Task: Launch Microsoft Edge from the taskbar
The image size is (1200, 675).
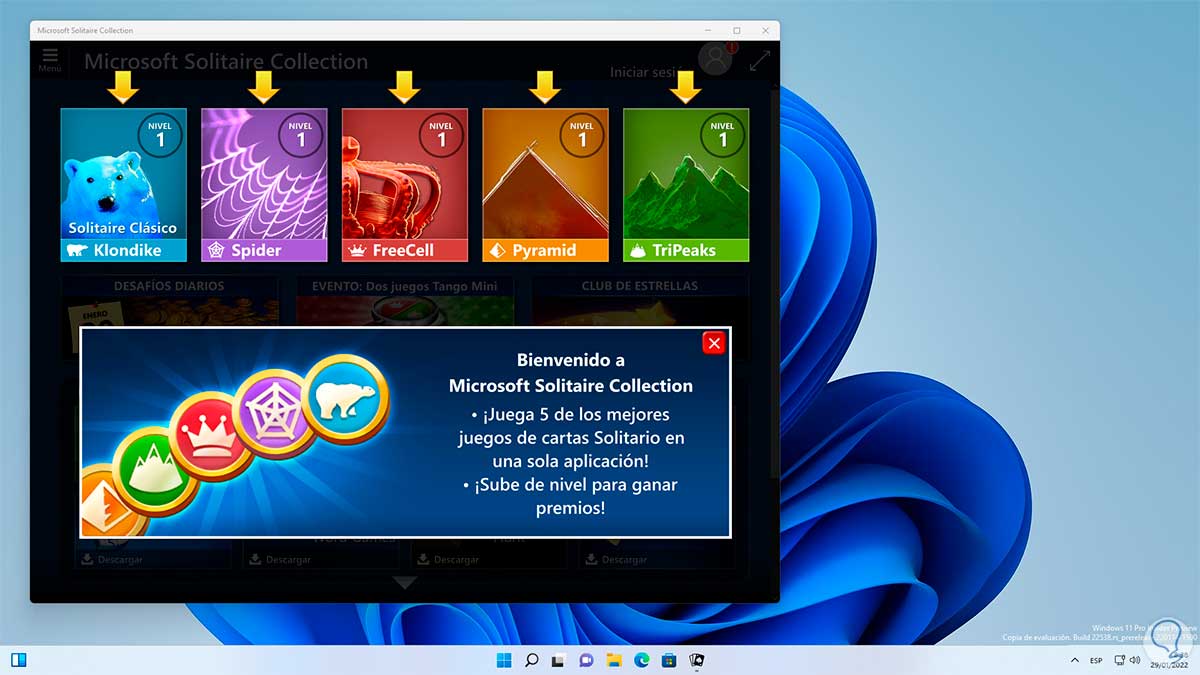Action: click(642, 660)
